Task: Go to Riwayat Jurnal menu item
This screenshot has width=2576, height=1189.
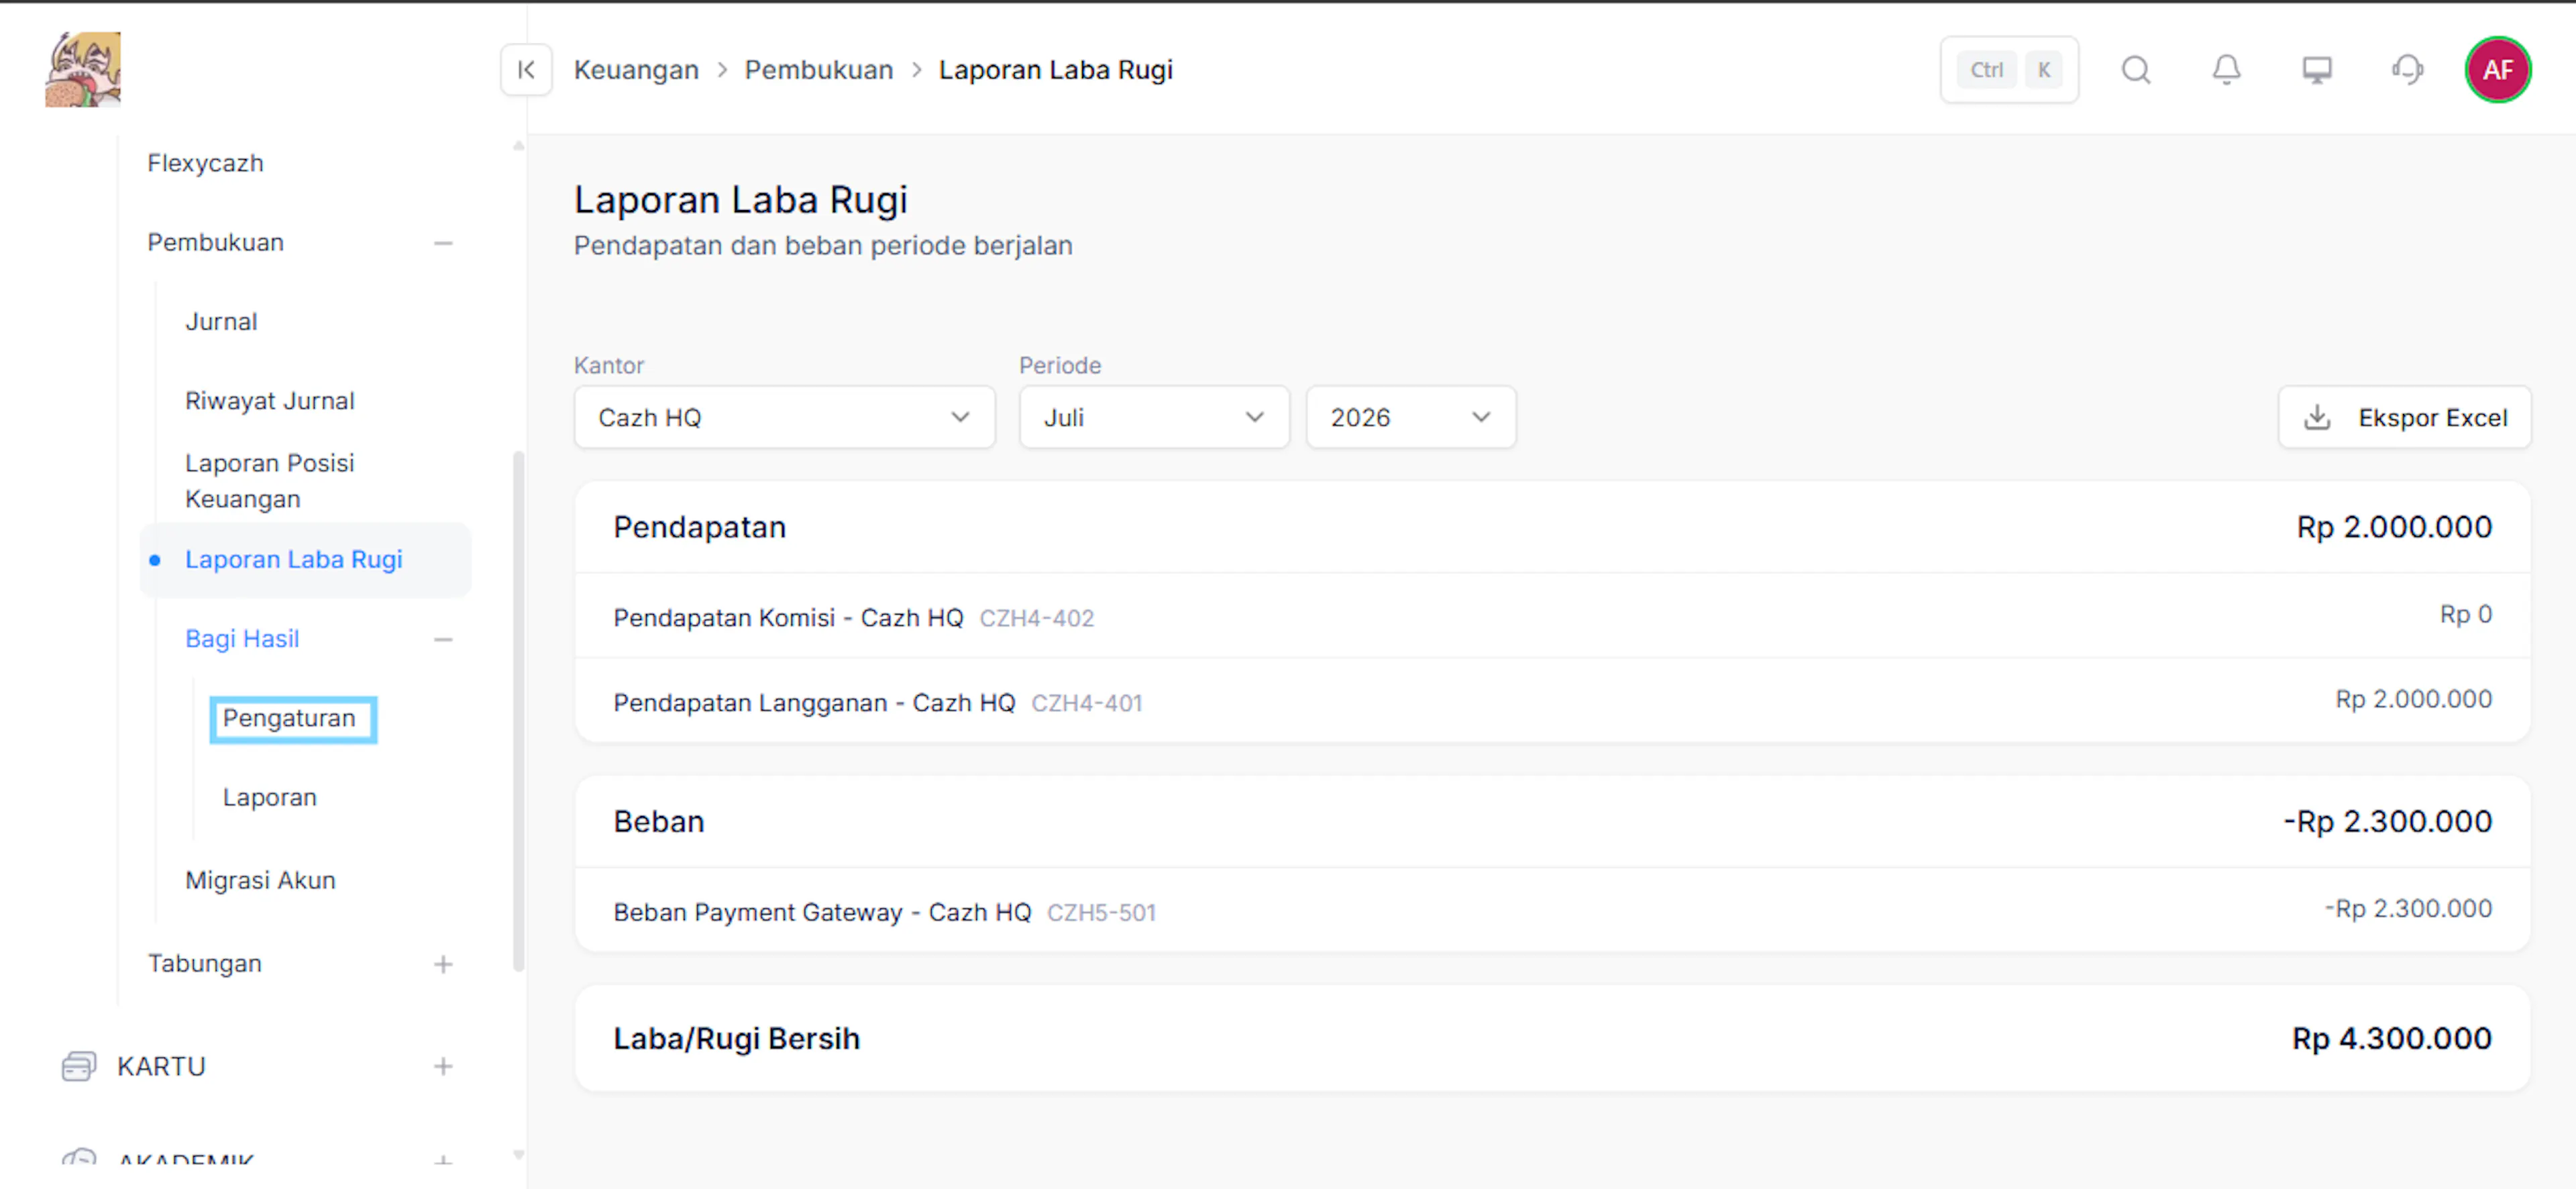Action: (x=270, y=401)
